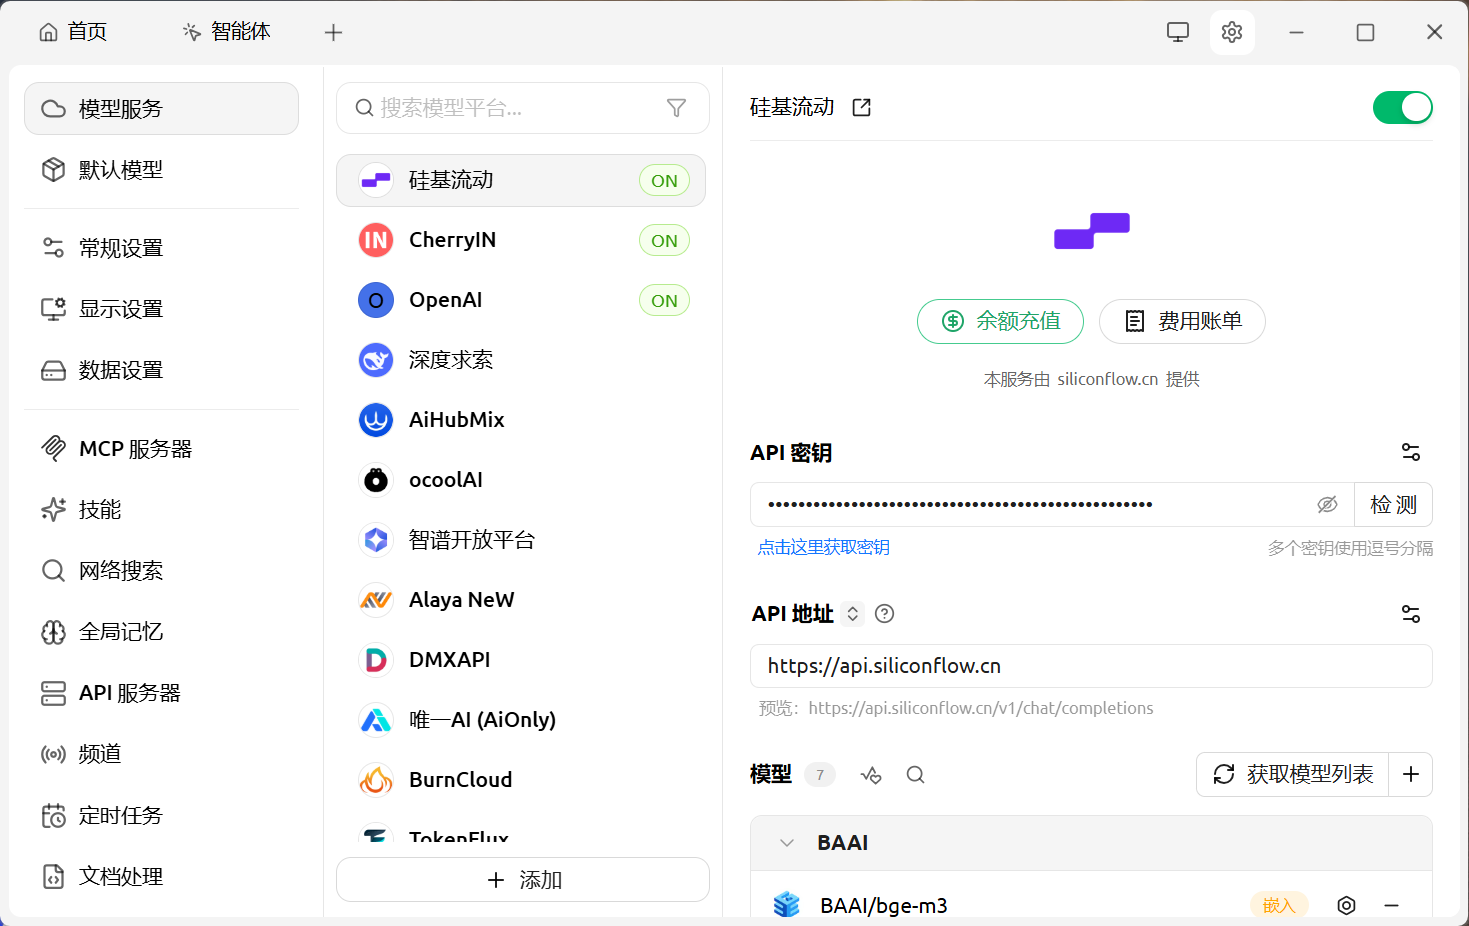Show the hidden API key with eye icon

point(1327,505)
